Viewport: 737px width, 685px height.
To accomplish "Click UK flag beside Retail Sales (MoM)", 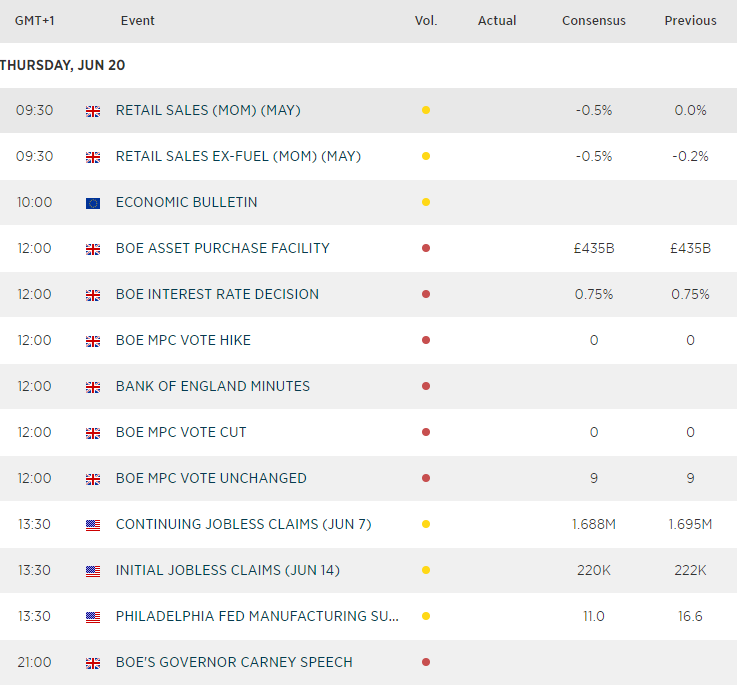I will pyautogui.click(x=93, y=111).
